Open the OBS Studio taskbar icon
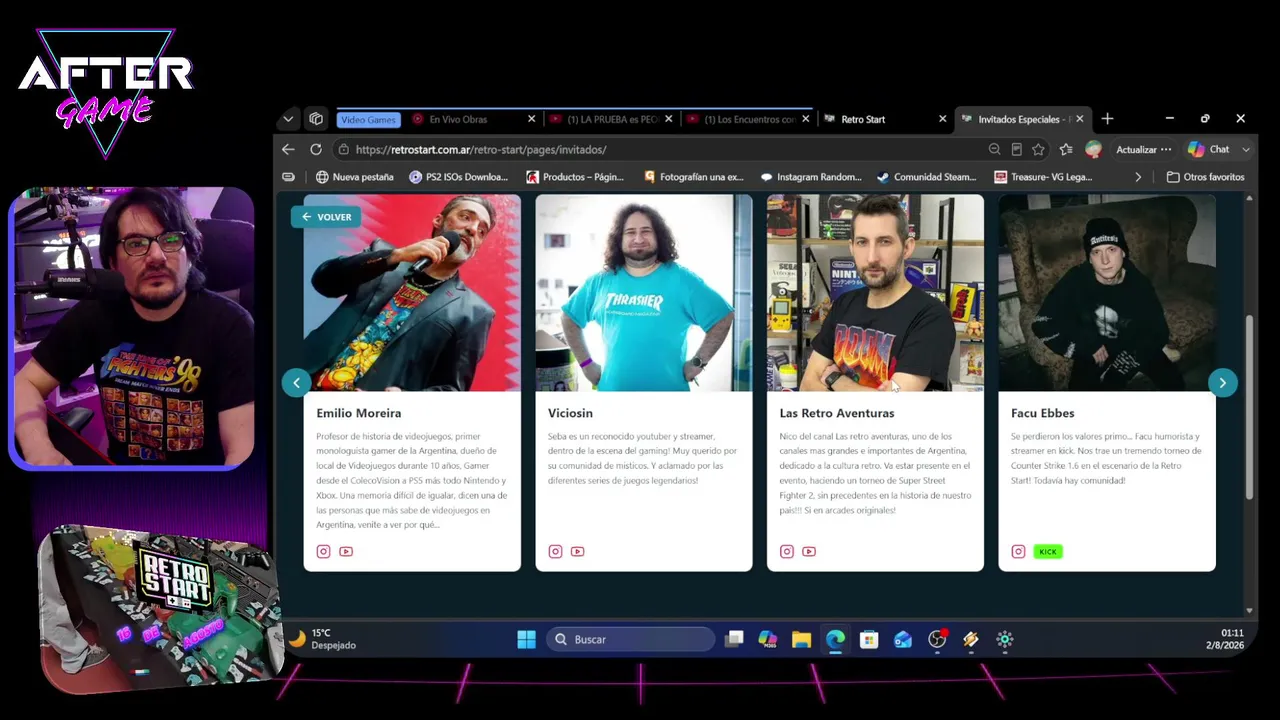Viewport: 1280px width, 720px height. click(937, 639)
